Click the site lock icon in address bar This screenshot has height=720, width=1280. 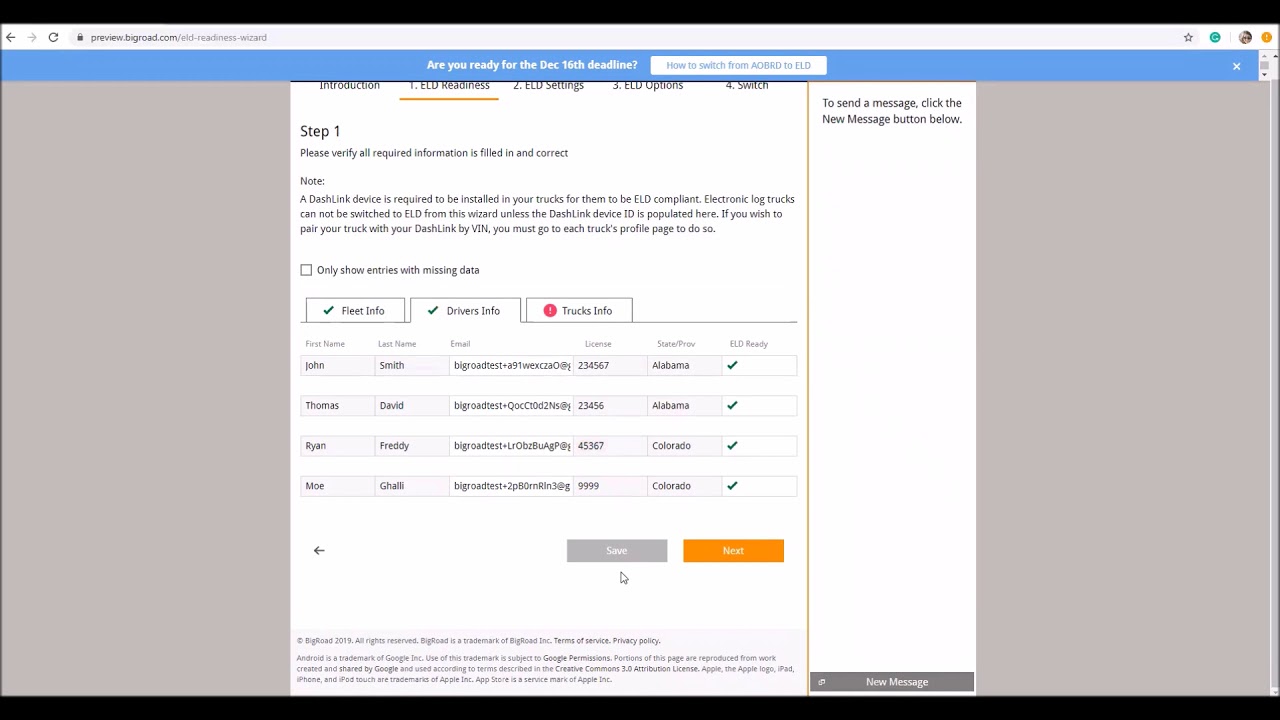tap(80, 37)
